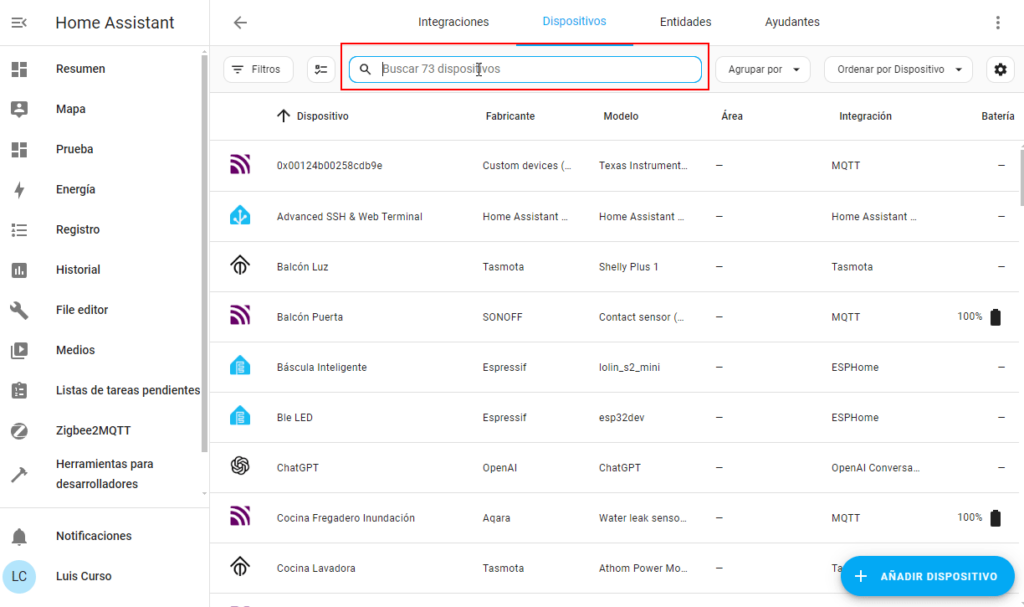
Task: Open the Filtros panel
Action: (257, 69)
